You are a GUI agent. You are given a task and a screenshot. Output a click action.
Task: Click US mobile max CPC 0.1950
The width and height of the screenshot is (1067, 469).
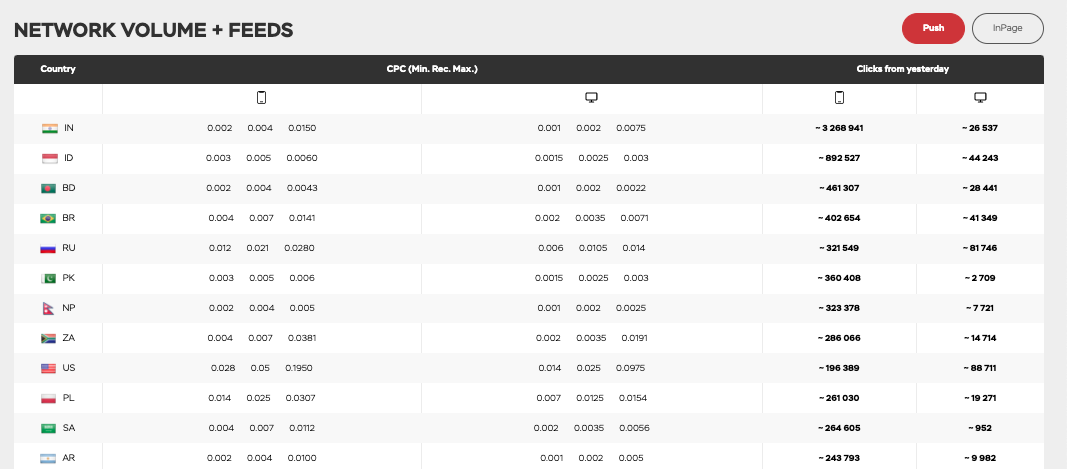(299, 368)
